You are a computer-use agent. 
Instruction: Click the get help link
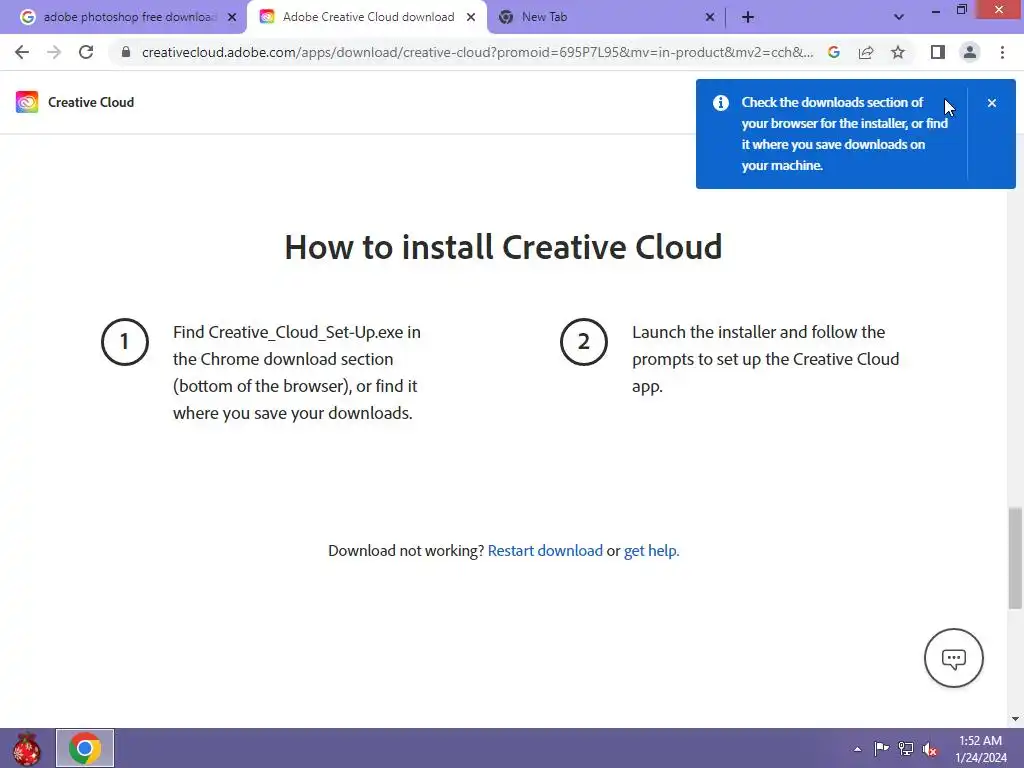coord(652,551)
